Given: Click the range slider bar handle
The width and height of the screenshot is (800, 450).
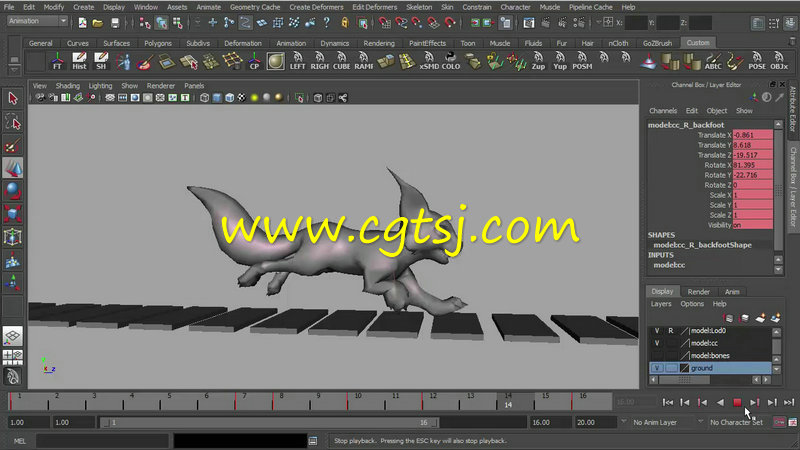Looking at the screenshot, I should point(269,422).
